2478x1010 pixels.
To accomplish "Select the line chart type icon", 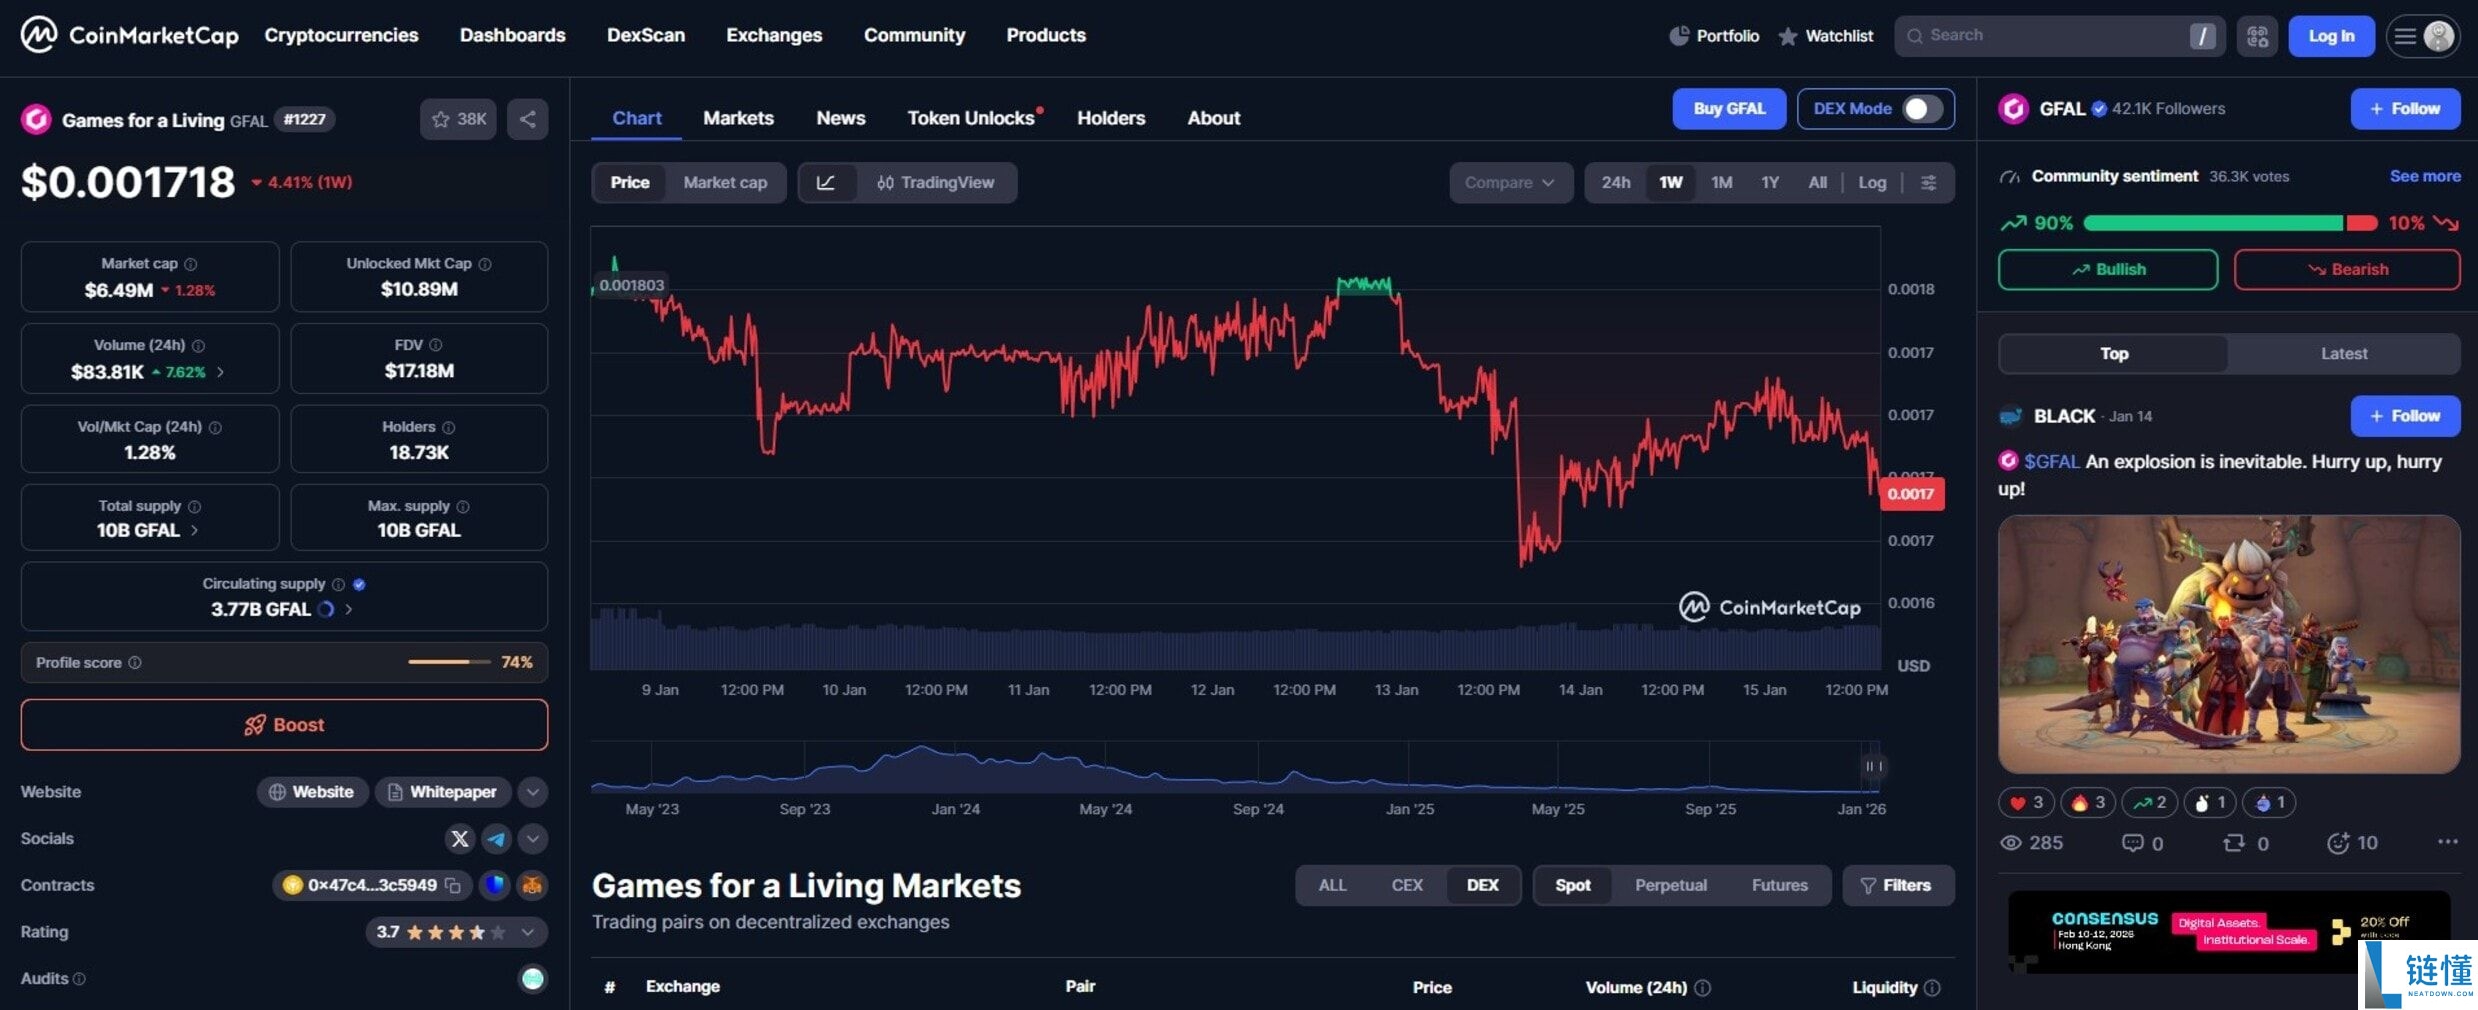I will [x=826, y=183].
